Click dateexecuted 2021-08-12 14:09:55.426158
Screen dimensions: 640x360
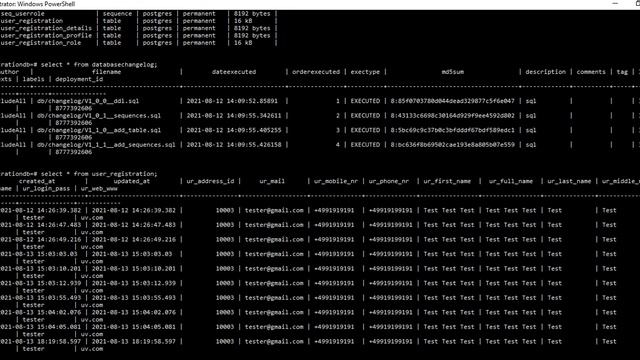[x=234, y=145]
